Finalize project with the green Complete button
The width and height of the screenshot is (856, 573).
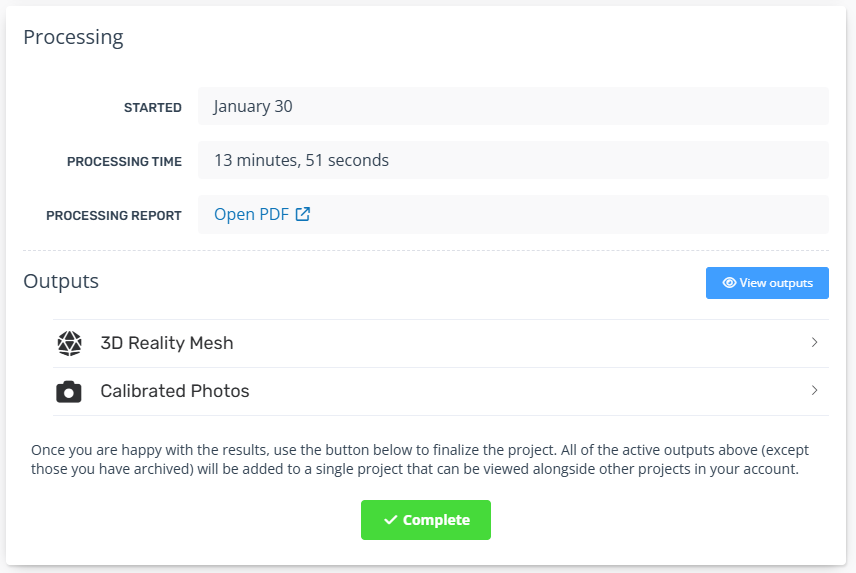[426, 520]
